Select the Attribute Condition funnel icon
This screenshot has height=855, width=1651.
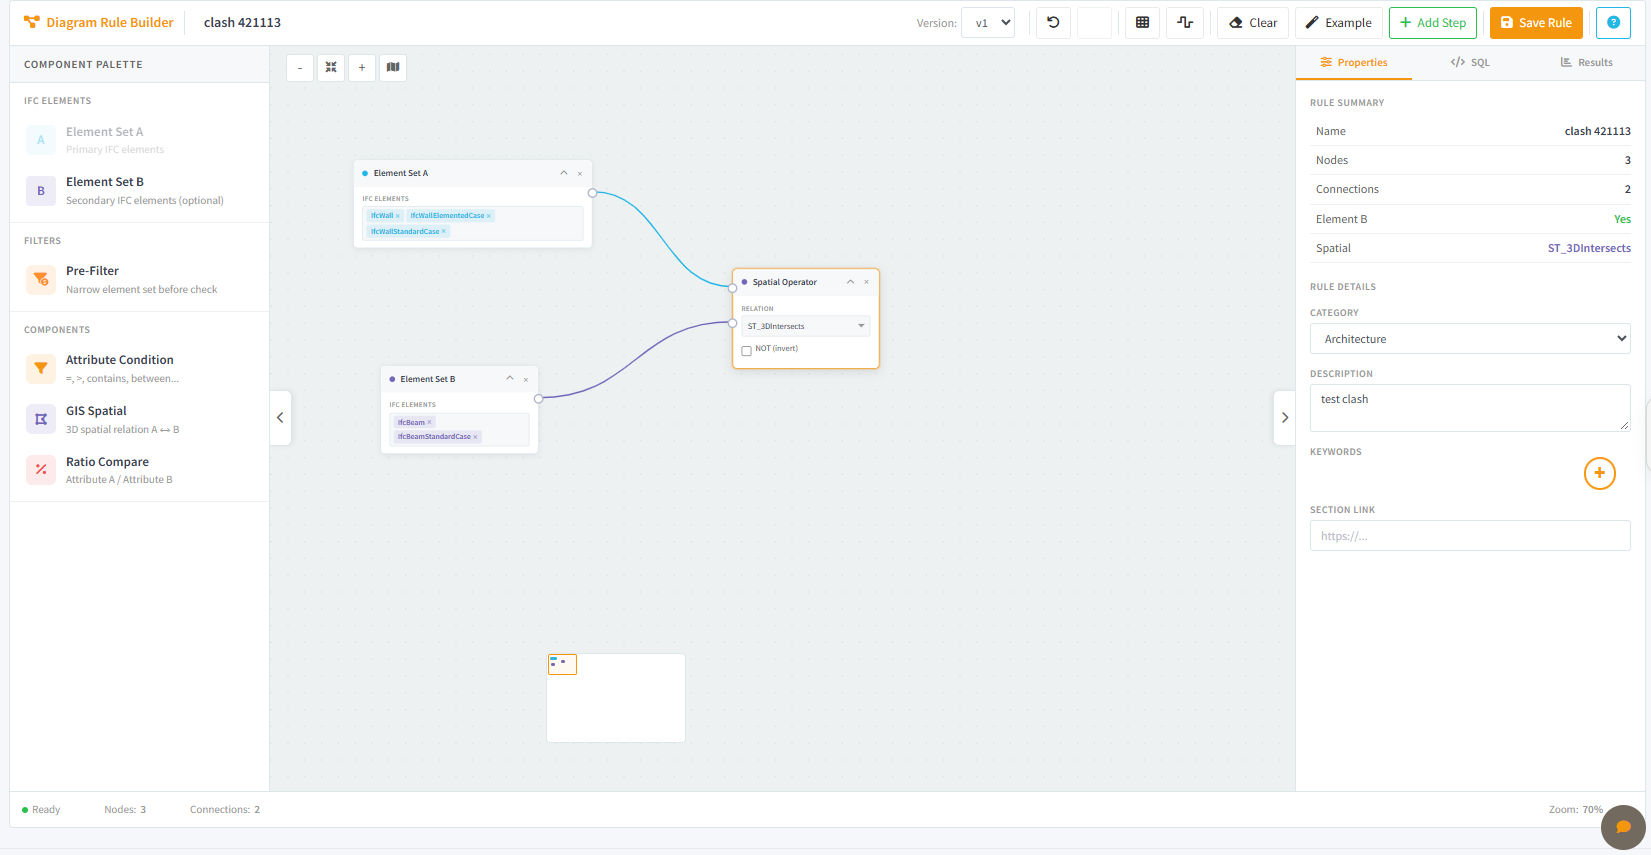(x=41, y=368)
